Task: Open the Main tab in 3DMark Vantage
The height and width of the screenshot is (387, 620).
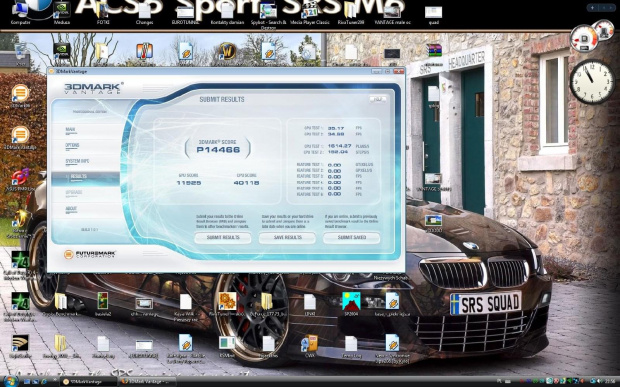Action: click(x=70, y=129)
